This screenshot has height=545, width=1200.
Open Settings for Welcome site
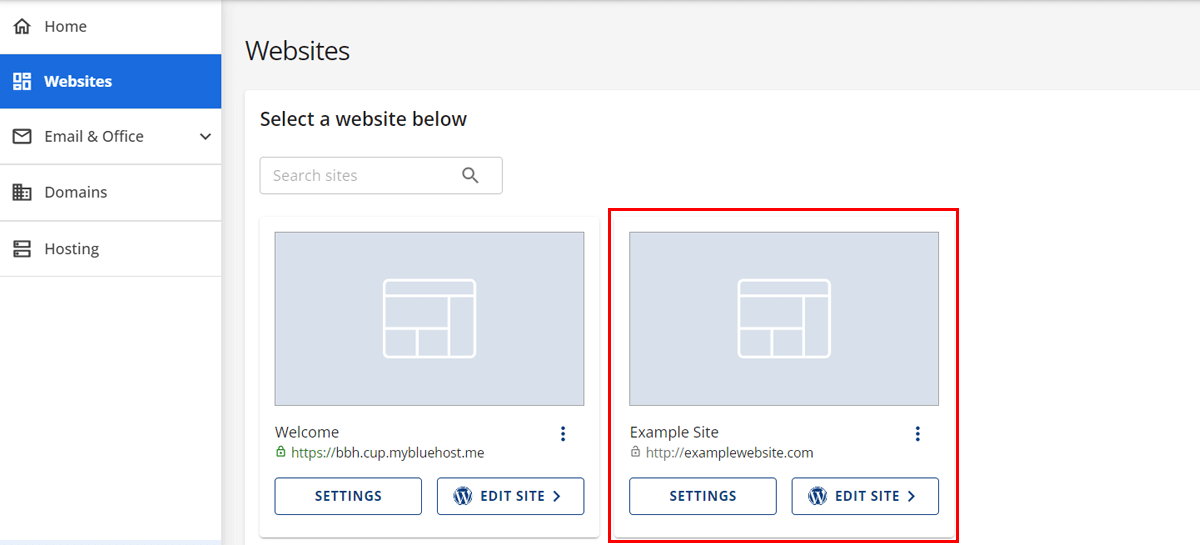pyautogui.click(x=348, y=496)
